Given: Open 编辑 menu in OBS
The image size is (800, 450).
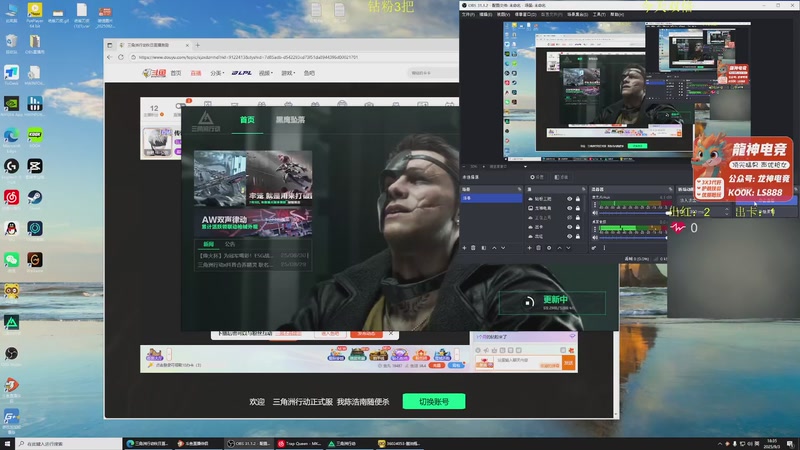Looking at the screenshot, I should [x=486, y=14].
